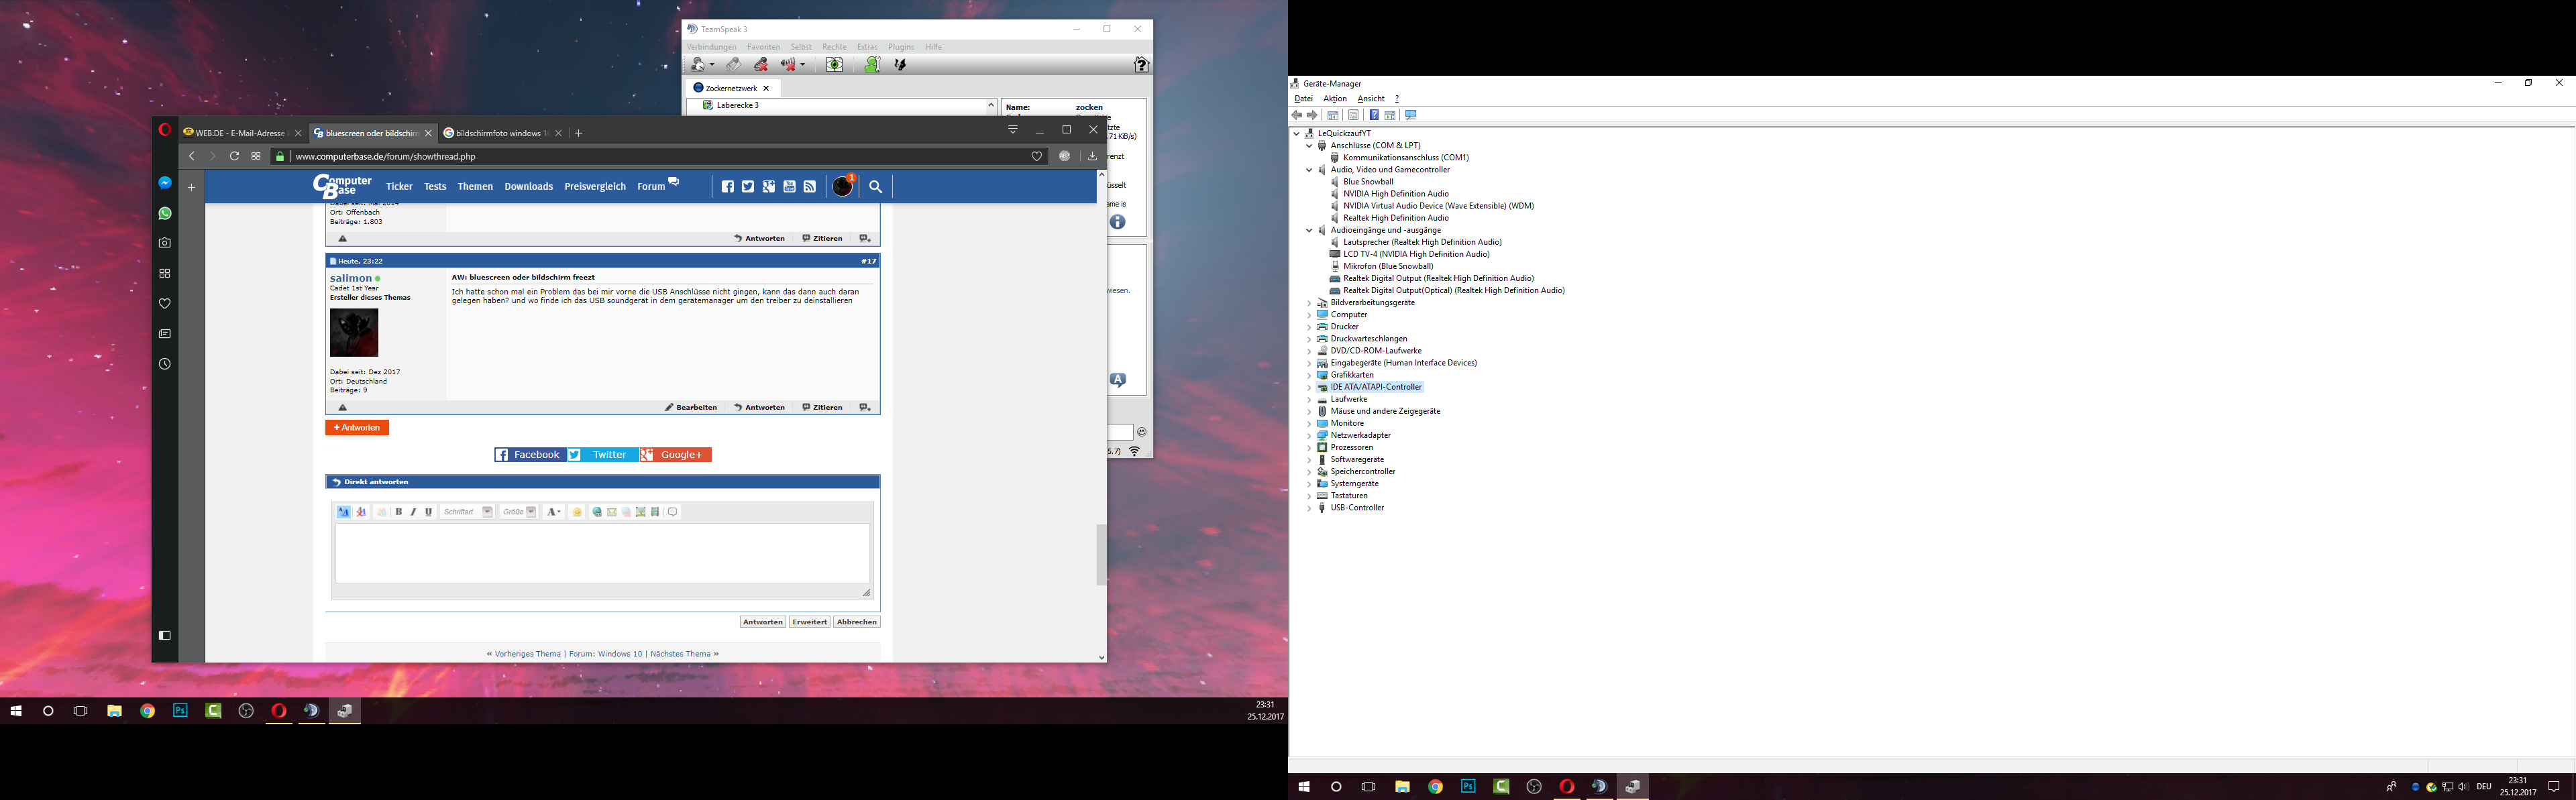Switch to the WEB.DE E-Mail tab
The width and height of the screenshot is (2576, 800).
coord(239,133)
